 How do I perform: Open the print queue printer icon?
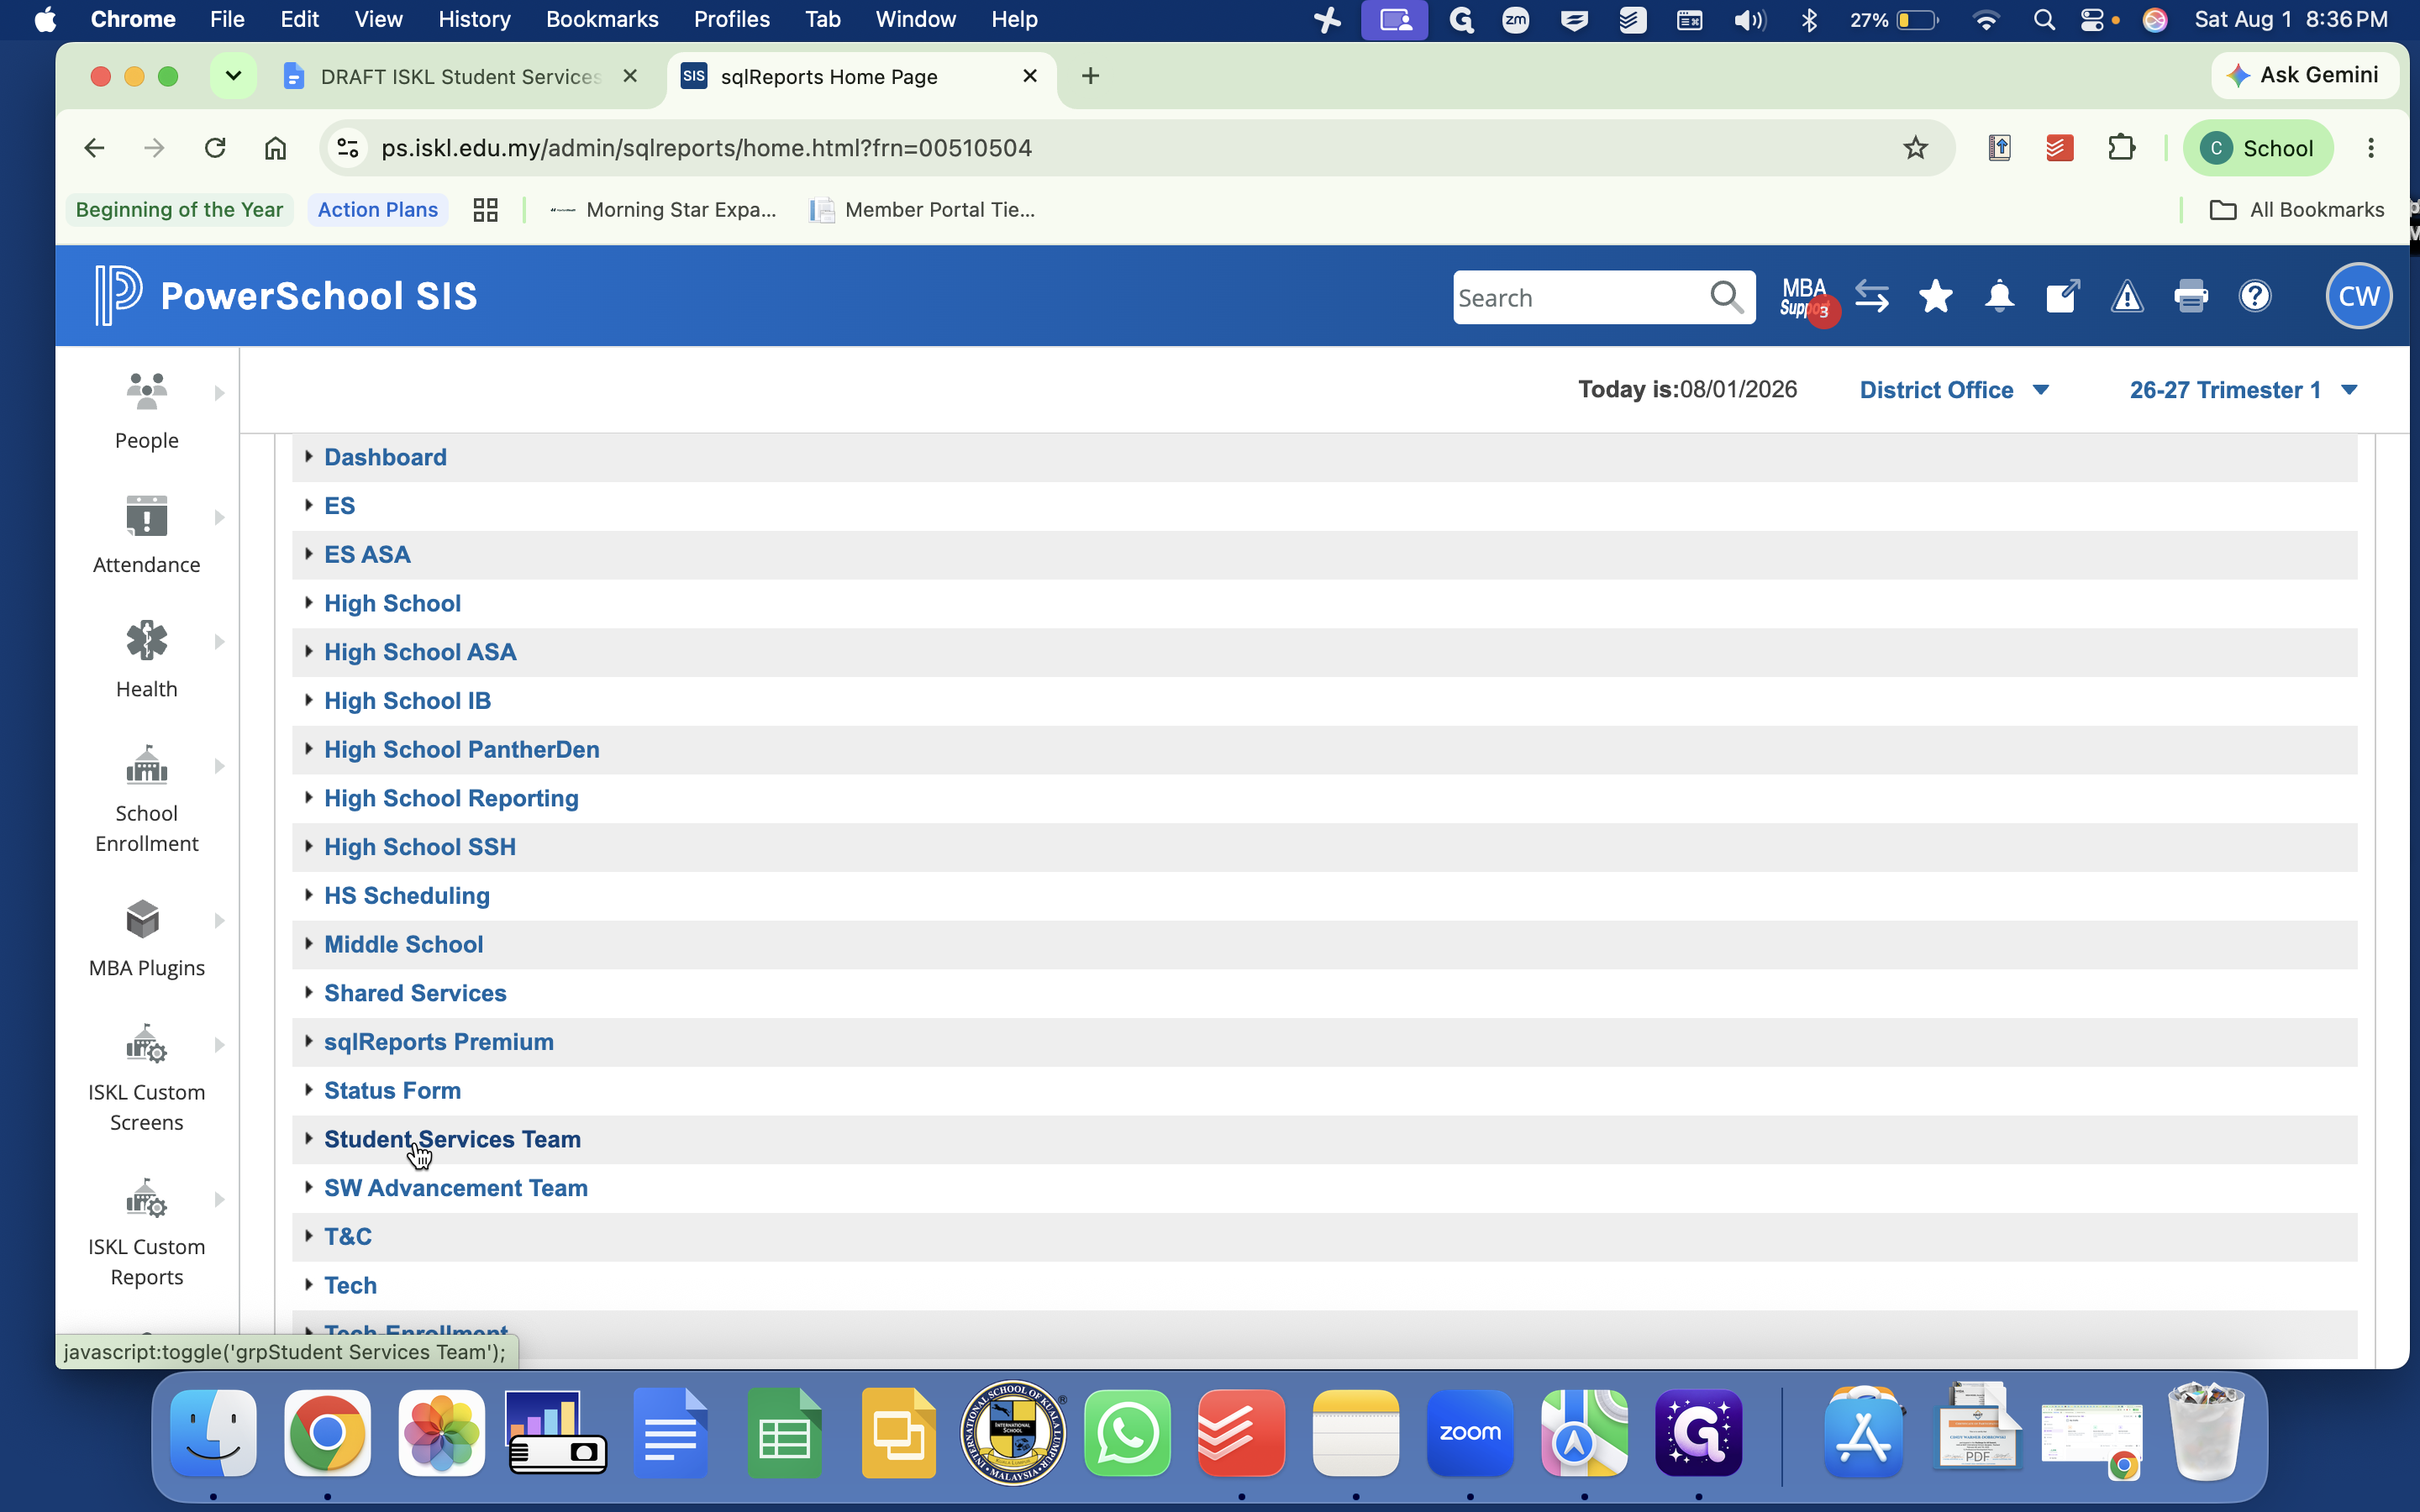[2191, 296]
